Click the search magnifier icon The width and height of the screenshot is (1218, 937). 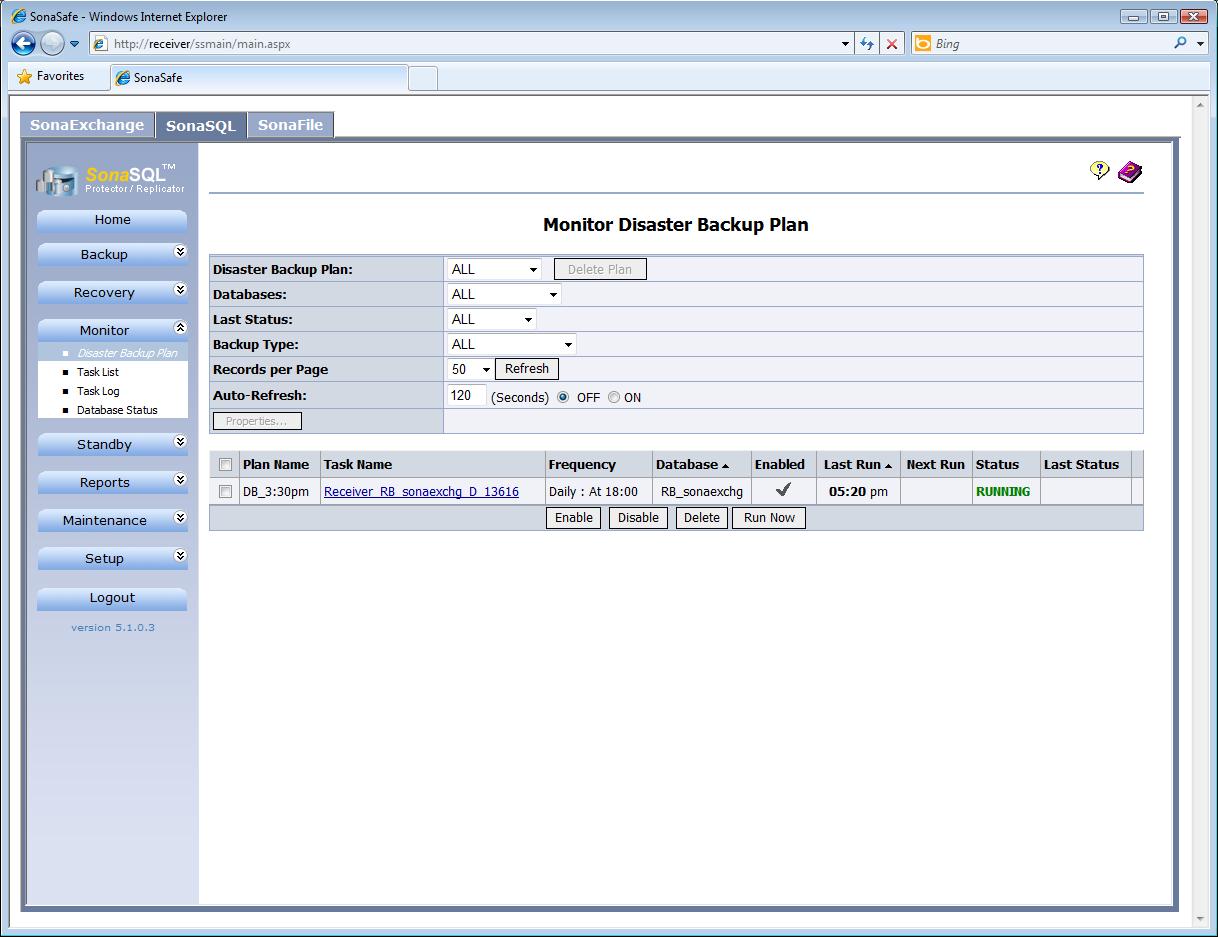(1182, 44)
